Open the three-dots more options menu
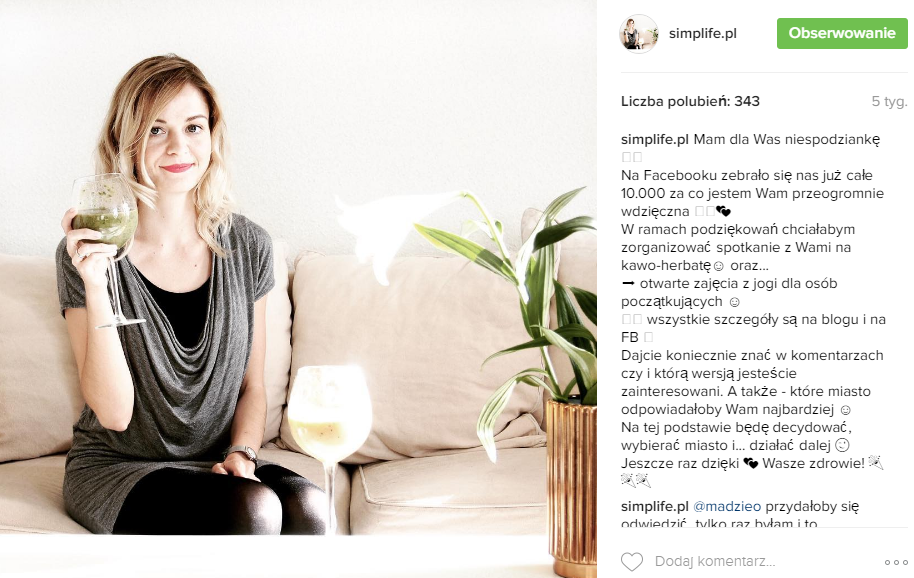Screen dimensions: 914x578 (x=896, y=562)
